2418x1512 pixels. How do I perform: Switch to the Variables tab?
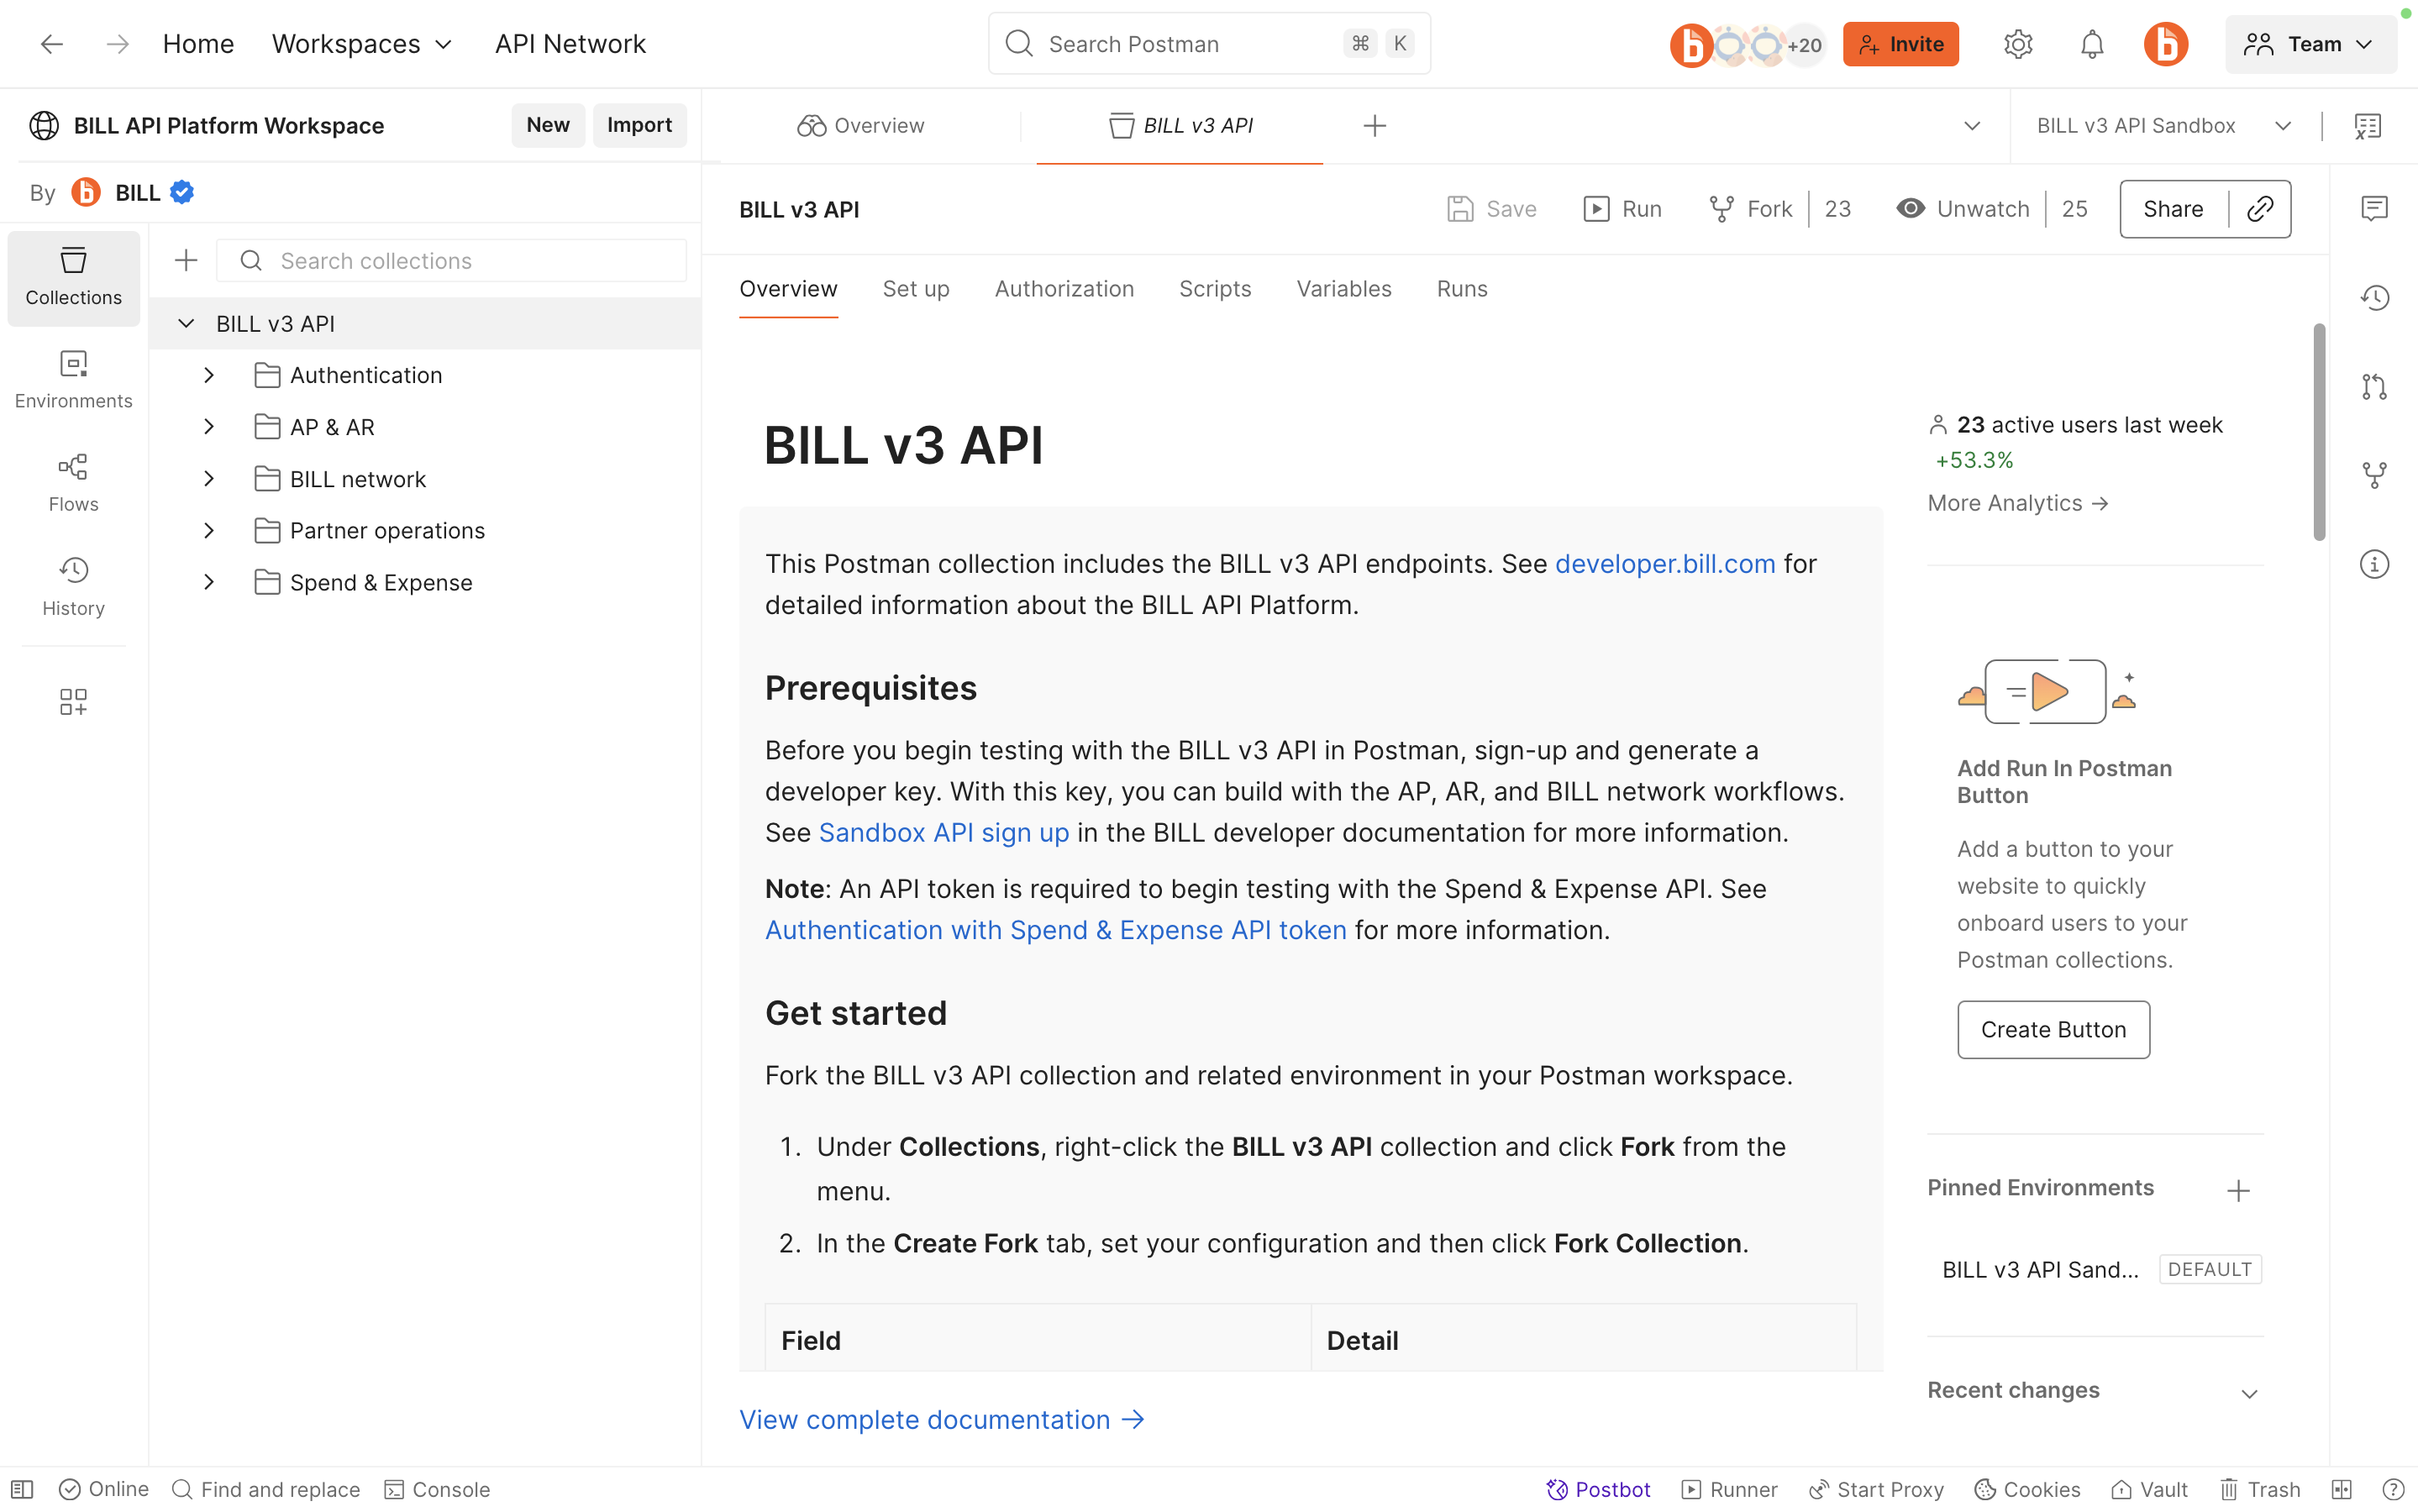(x=1344, y=289)
